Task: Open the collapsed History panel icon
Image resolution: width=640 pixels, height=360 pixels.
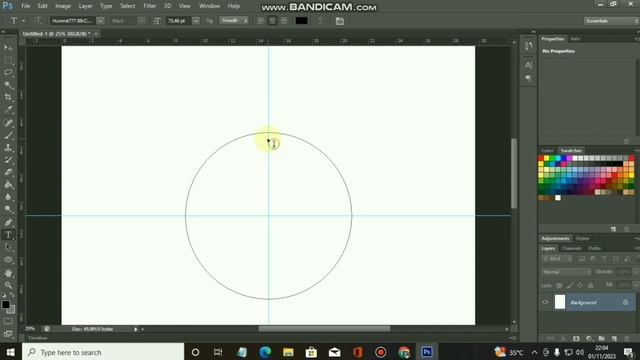Action: pos(529,46)
